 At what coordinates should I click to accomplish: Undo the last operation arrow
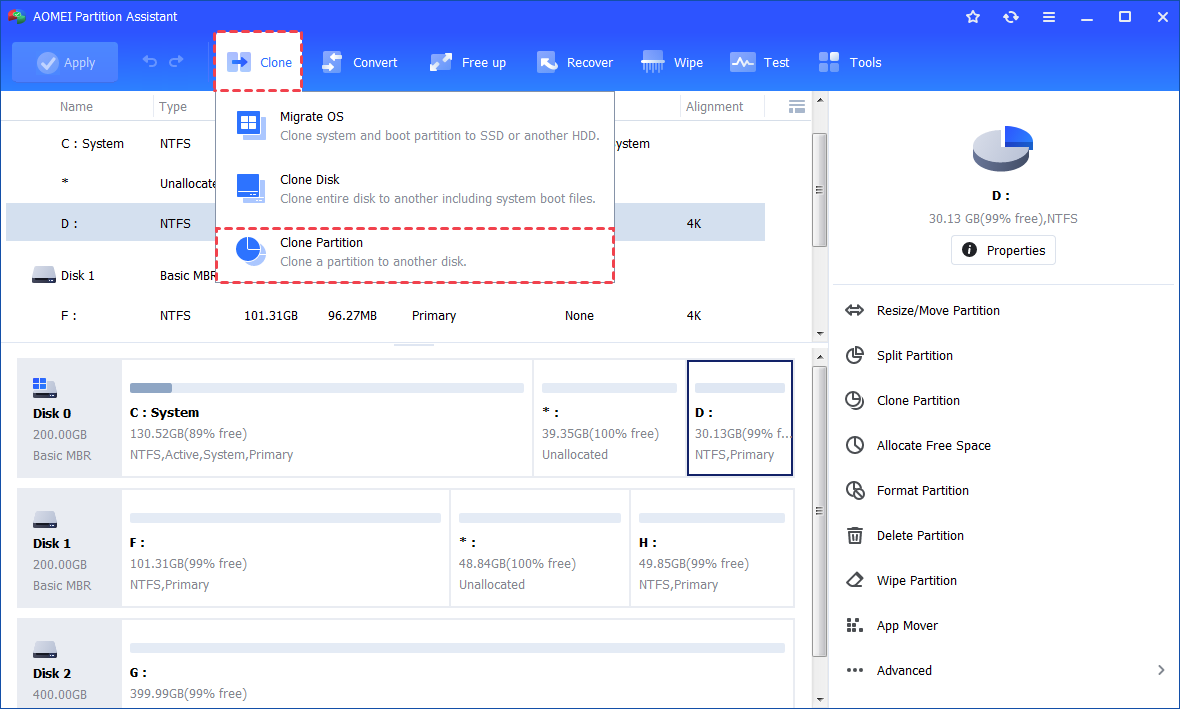(x=150, y=62)
